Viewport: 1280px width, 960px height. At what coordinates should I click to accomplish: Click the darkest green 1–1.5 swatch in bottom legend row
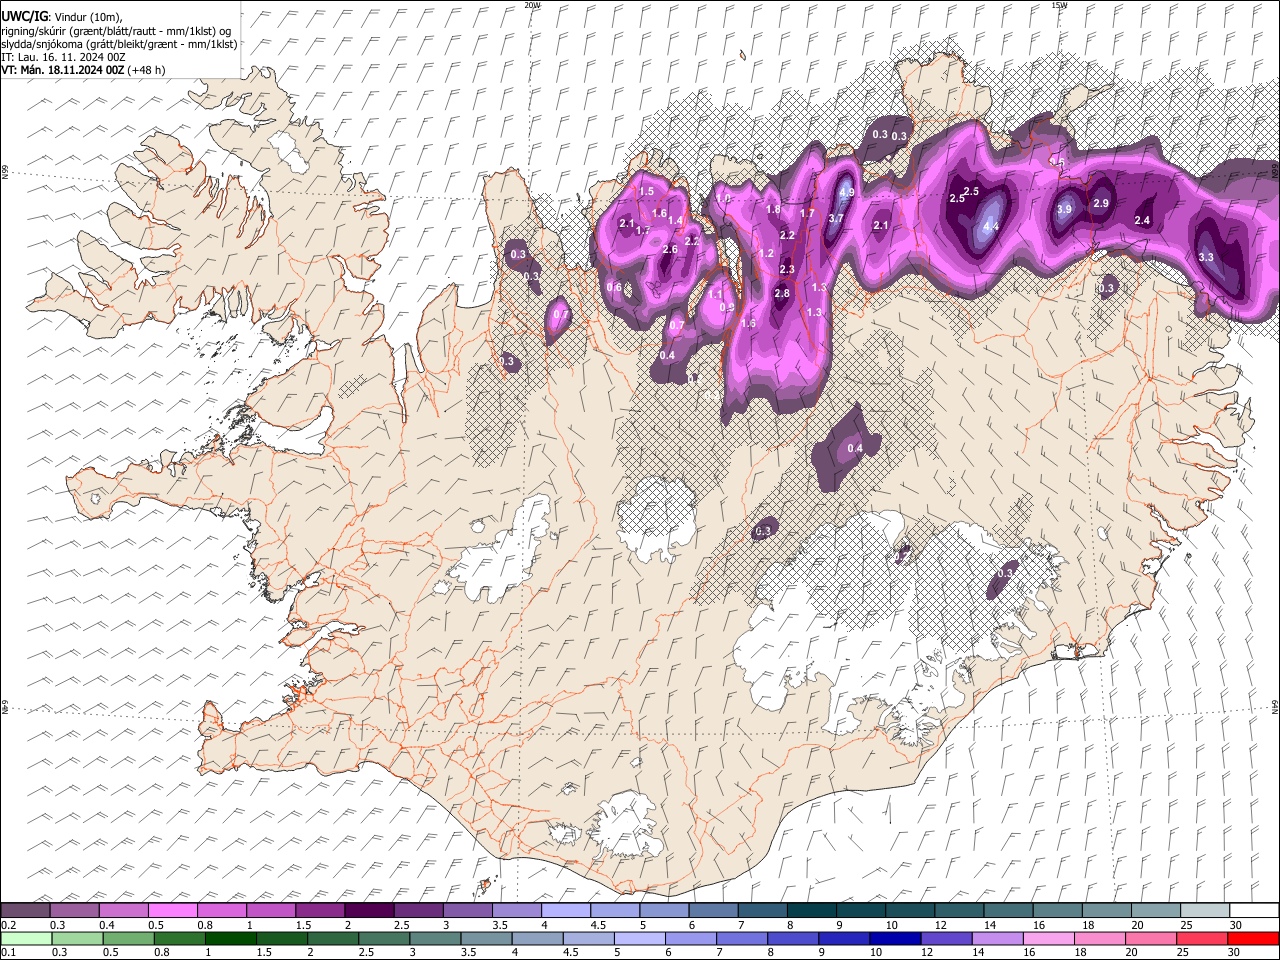231,938
